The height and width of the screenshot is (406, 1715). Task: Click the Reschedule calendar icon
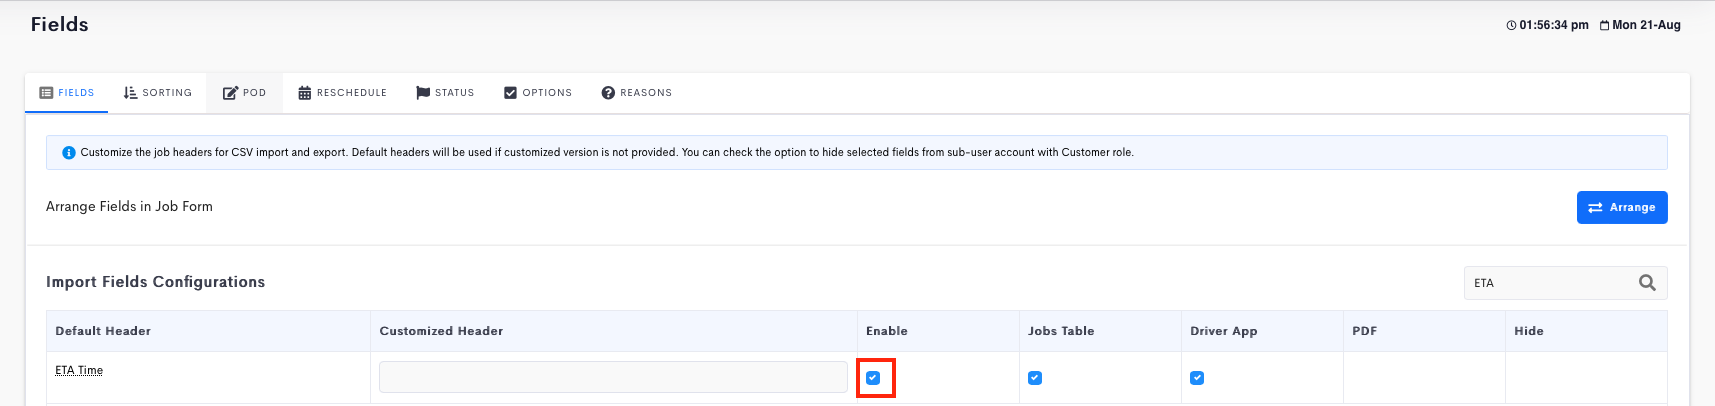pos(305,93)
